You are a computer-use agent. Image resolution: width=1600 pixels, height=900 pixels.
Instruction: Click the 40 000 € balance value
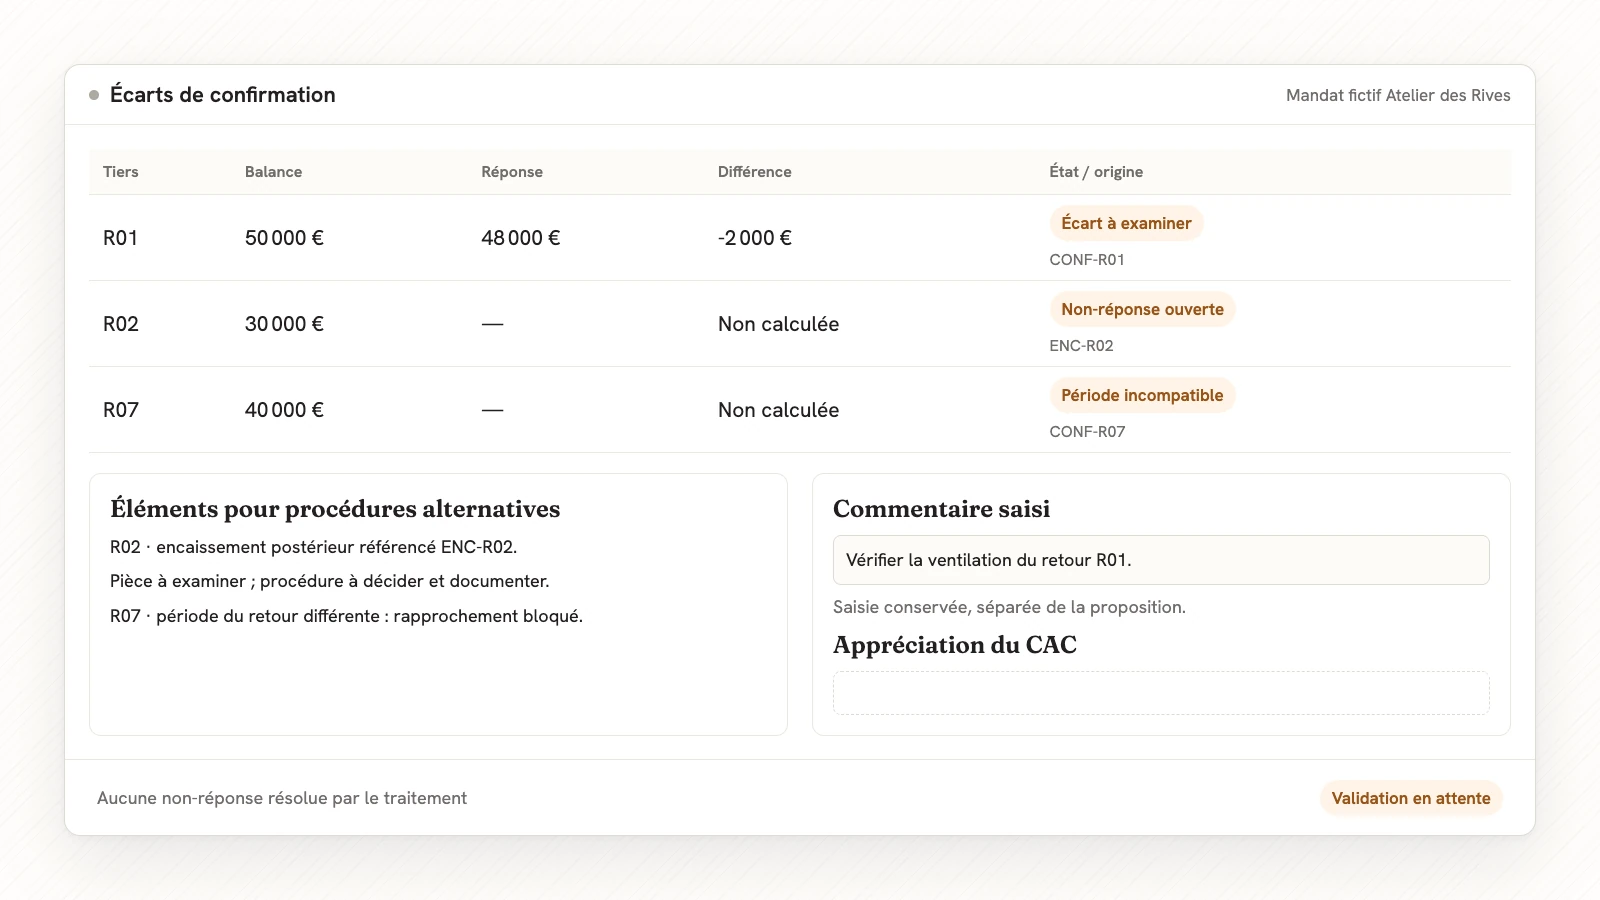(284, 410)
